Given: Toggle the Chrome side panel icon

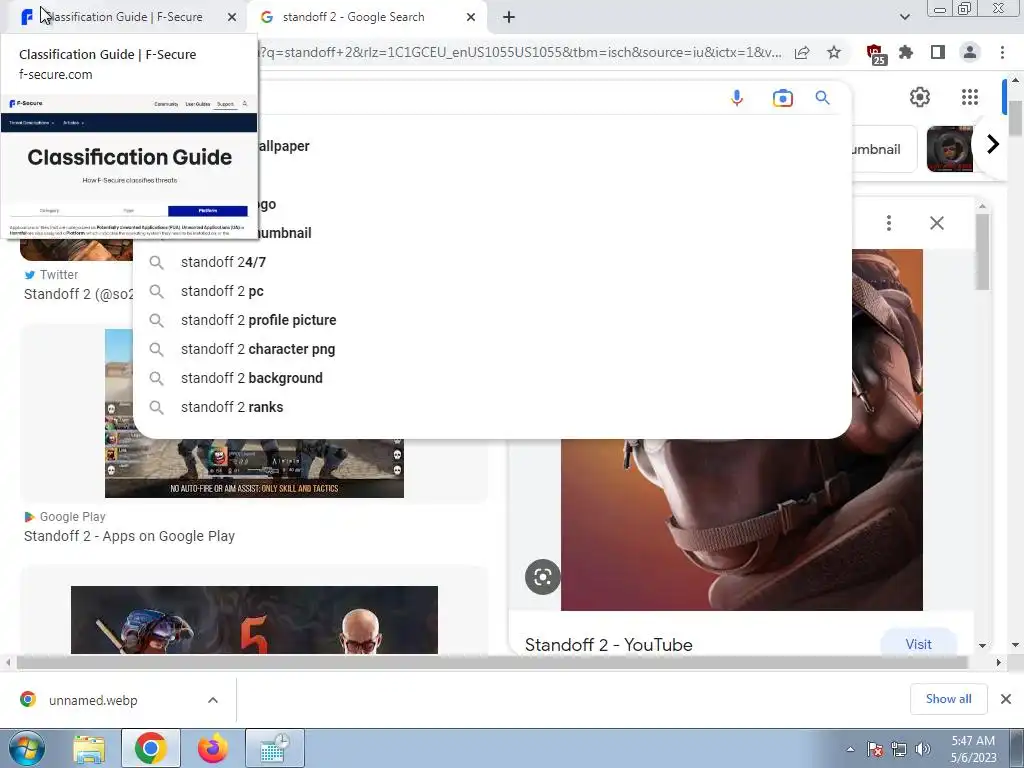Looking at the screenshot, I should pyautogui.click(x=938, y=52).
